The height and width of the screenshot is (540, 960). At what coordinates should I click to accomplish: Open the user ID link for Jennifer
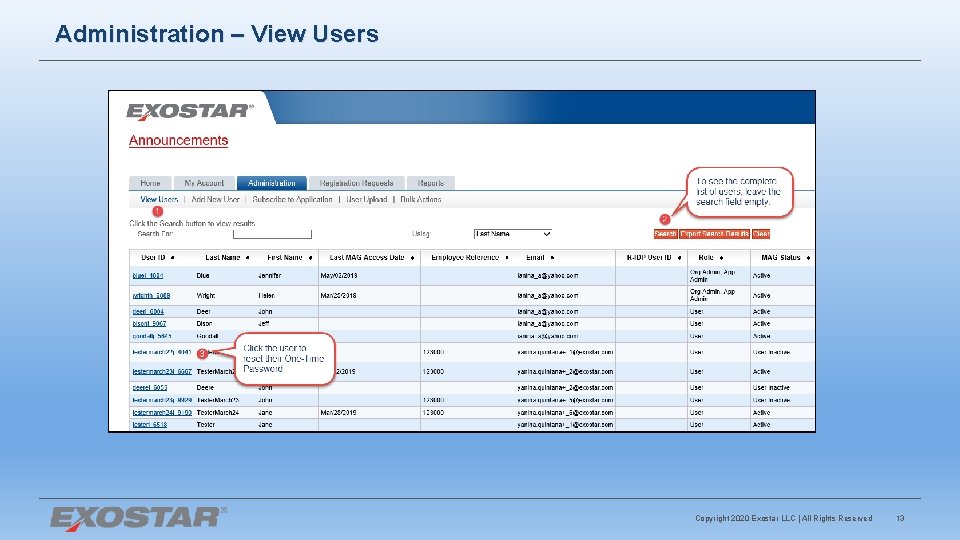coord(148,276)
